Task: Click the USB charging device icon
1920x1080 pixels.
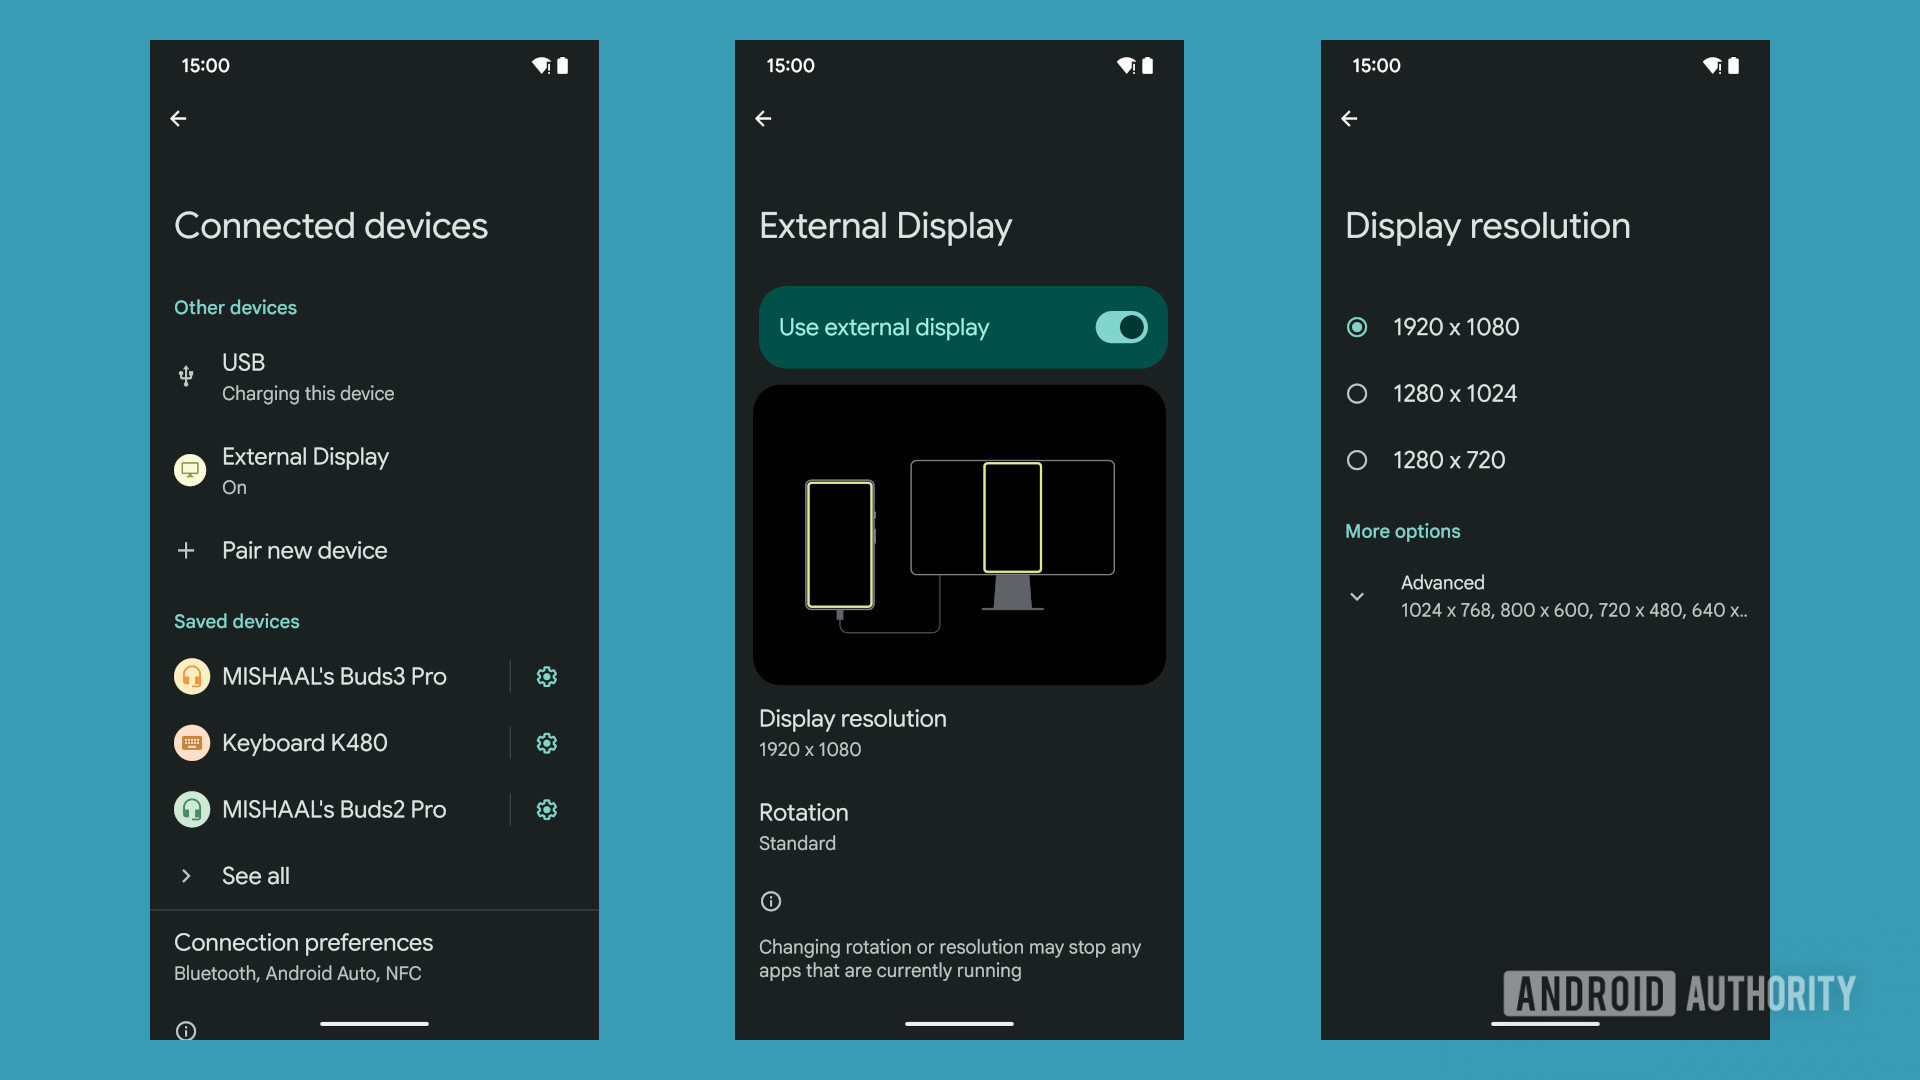Action: 185,376
